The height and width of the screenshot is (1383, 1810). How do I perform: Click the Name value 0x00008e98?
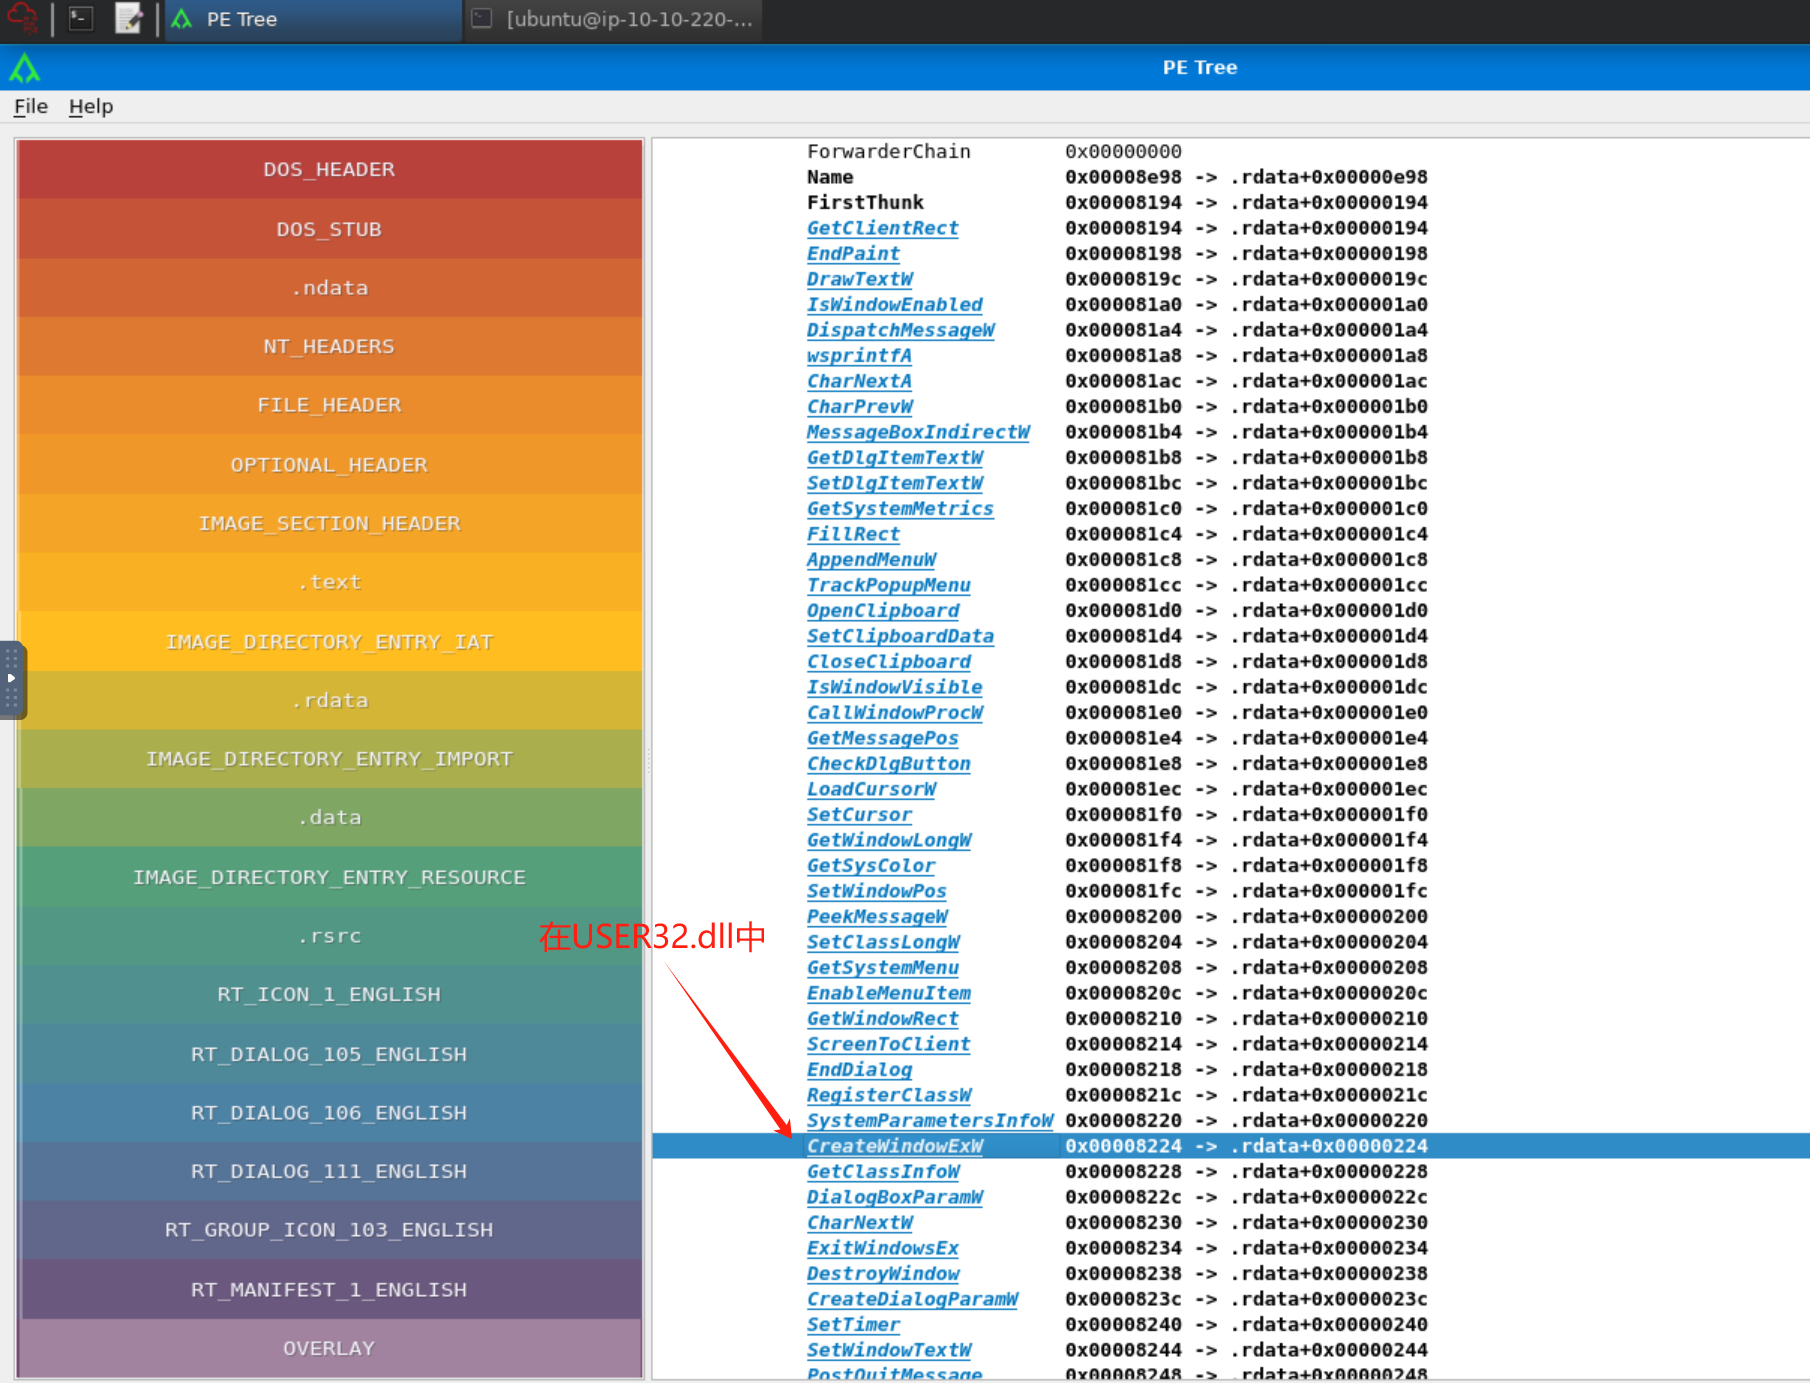[1123, 177]
